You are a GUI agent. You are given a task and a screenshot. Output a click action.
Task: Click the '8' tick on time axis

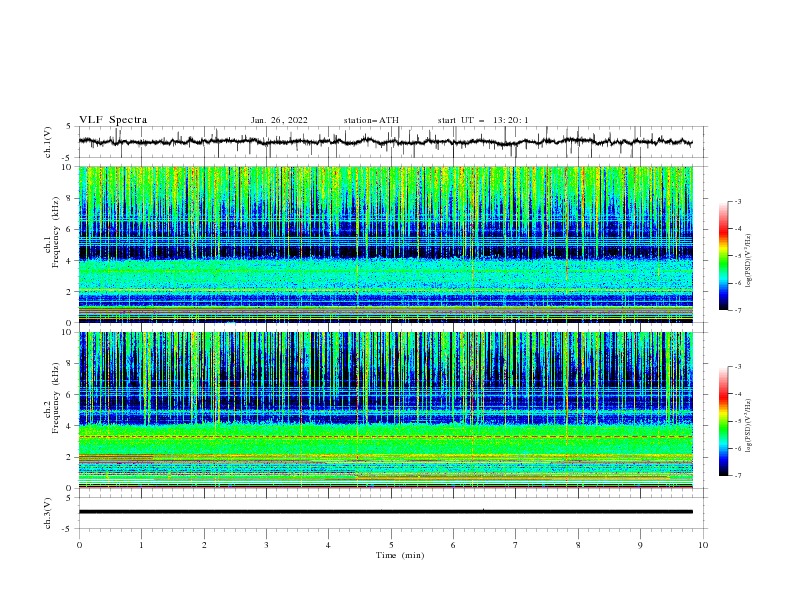(x=578, y=545)
